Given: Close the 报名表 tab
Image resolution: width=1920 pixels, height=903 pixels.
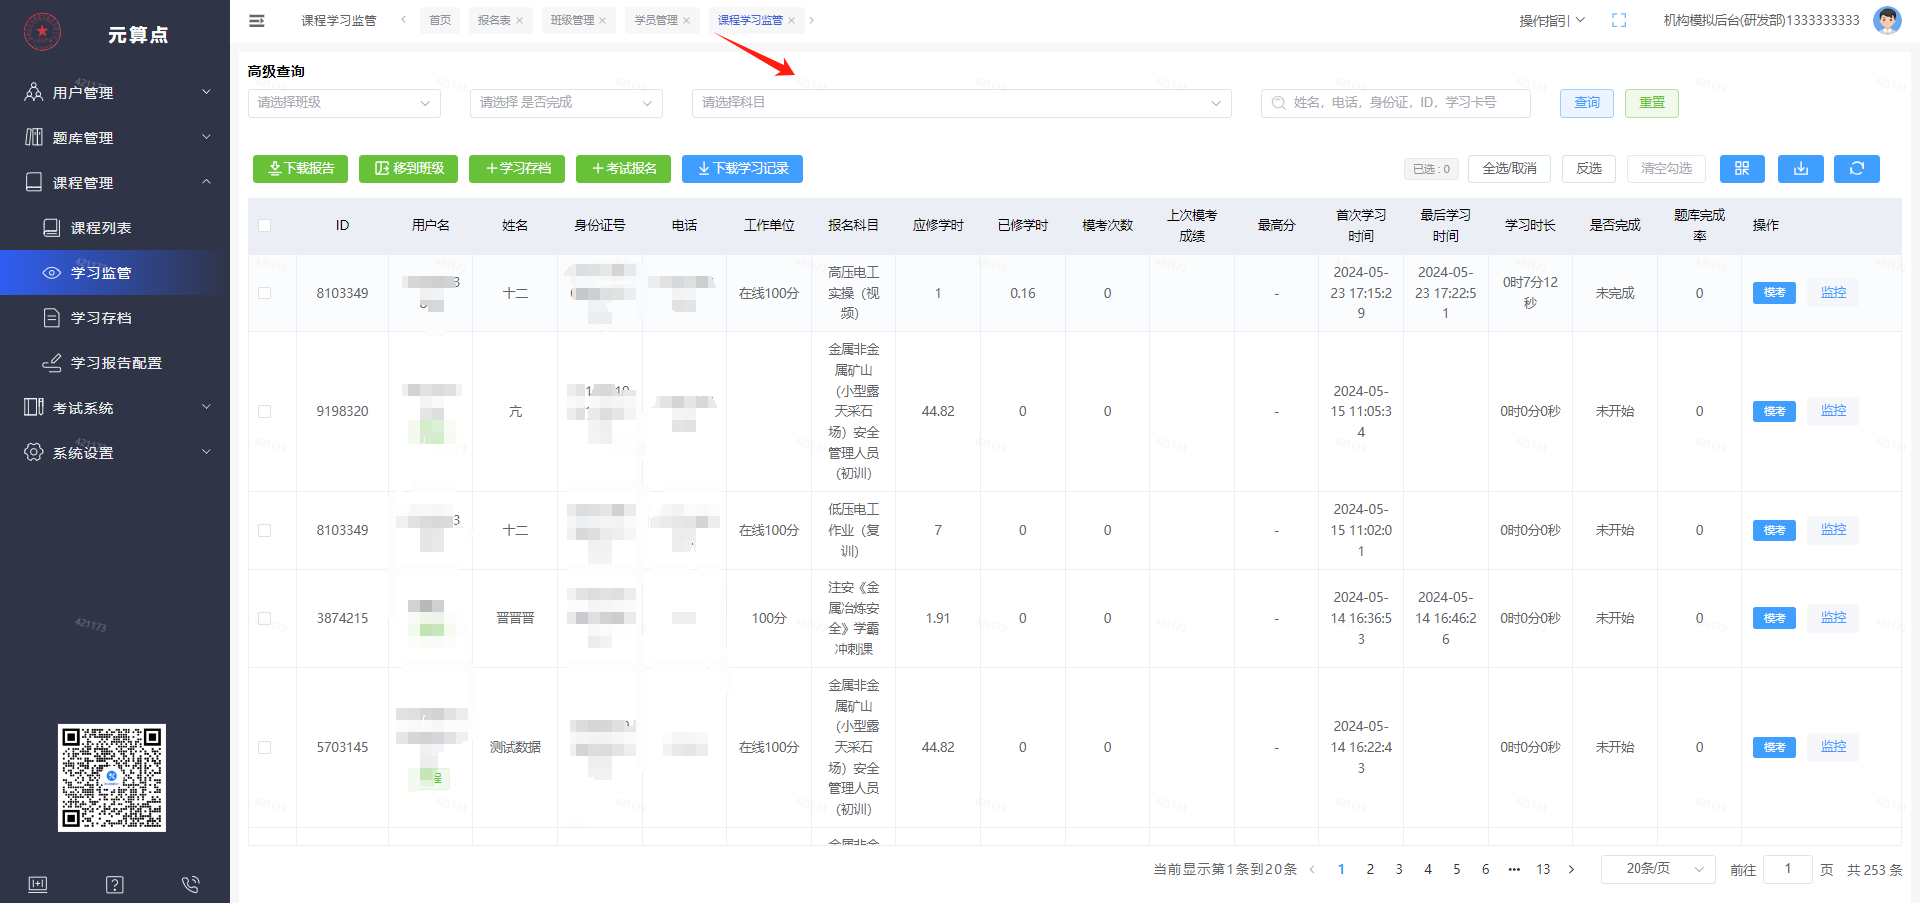Looking at the screenshot, I should pos(520,21).
